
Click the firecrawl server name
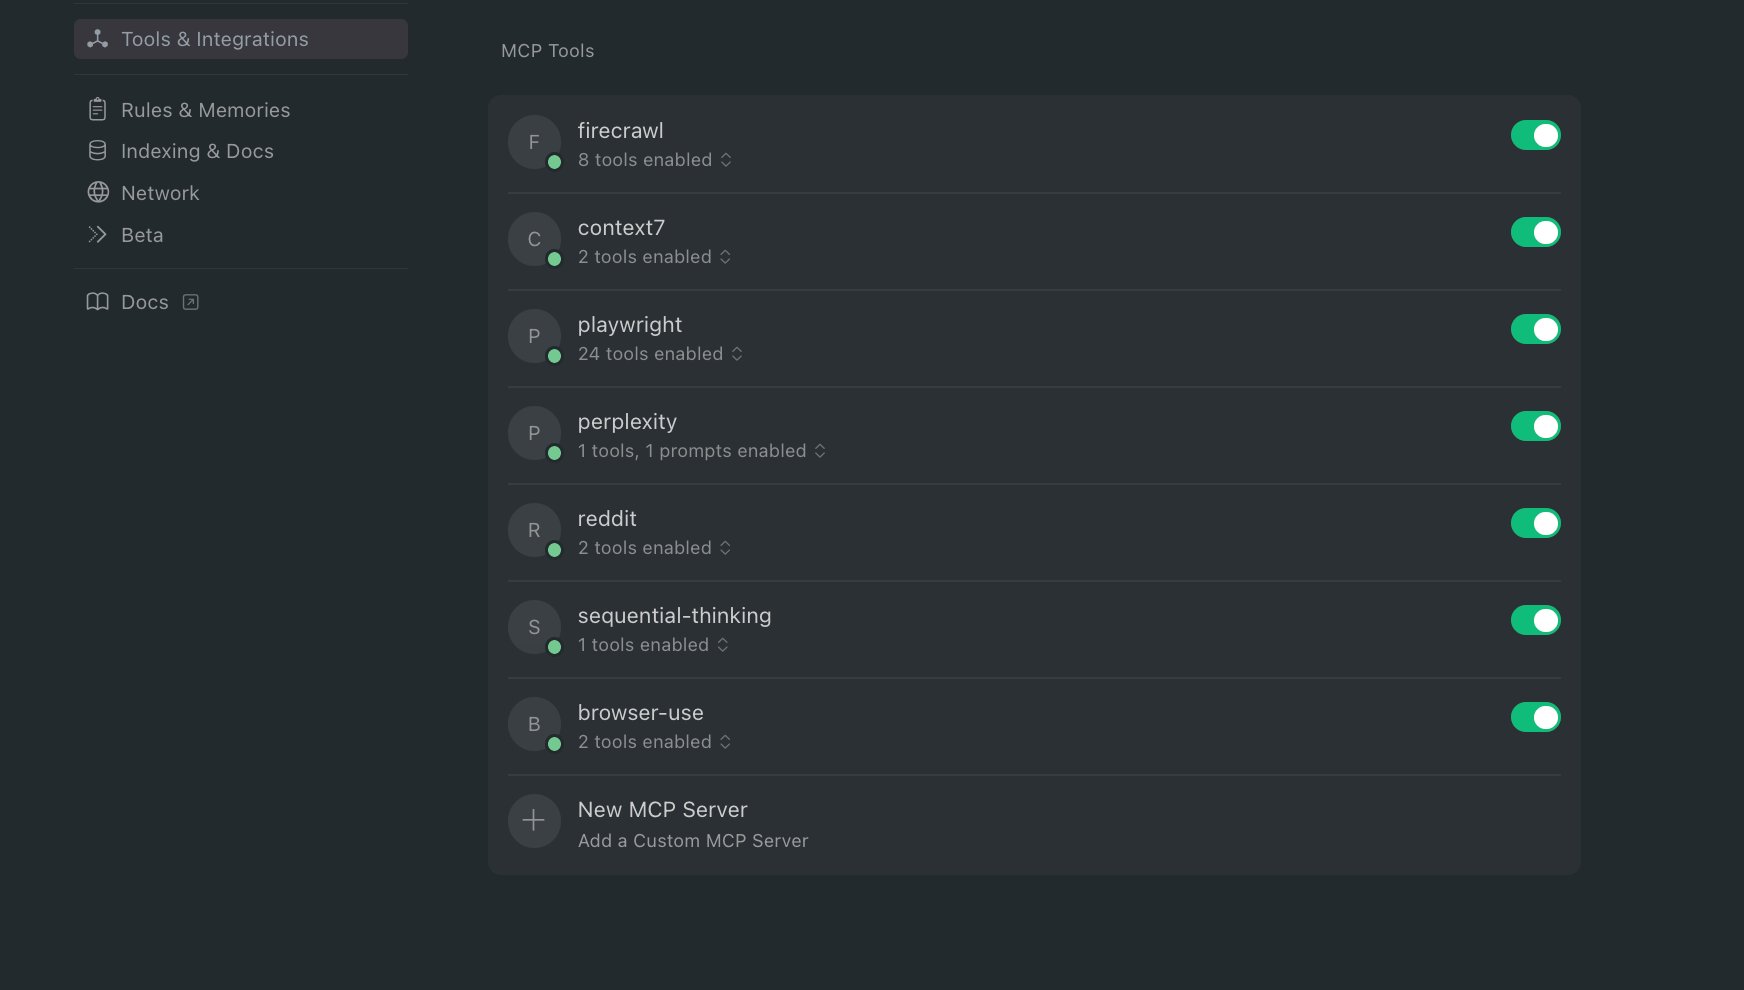tap(621, 131)
